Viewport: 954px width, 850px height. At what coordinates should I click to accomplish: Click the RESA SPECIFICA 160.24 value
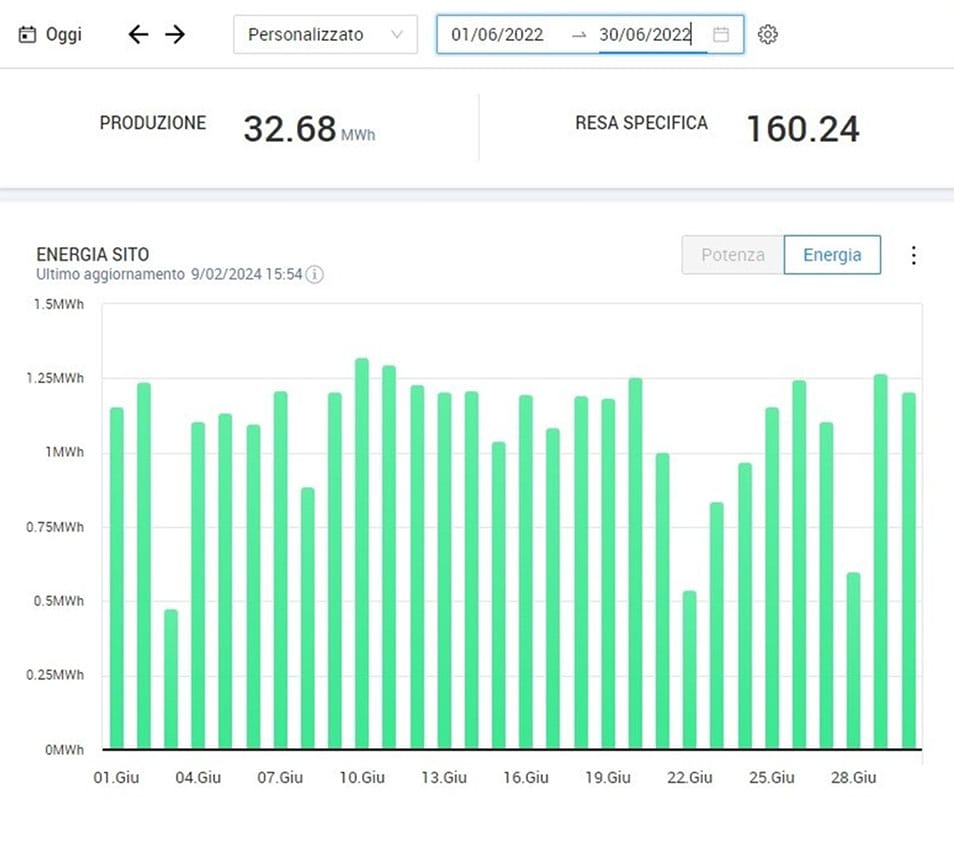tap(802, 128)
